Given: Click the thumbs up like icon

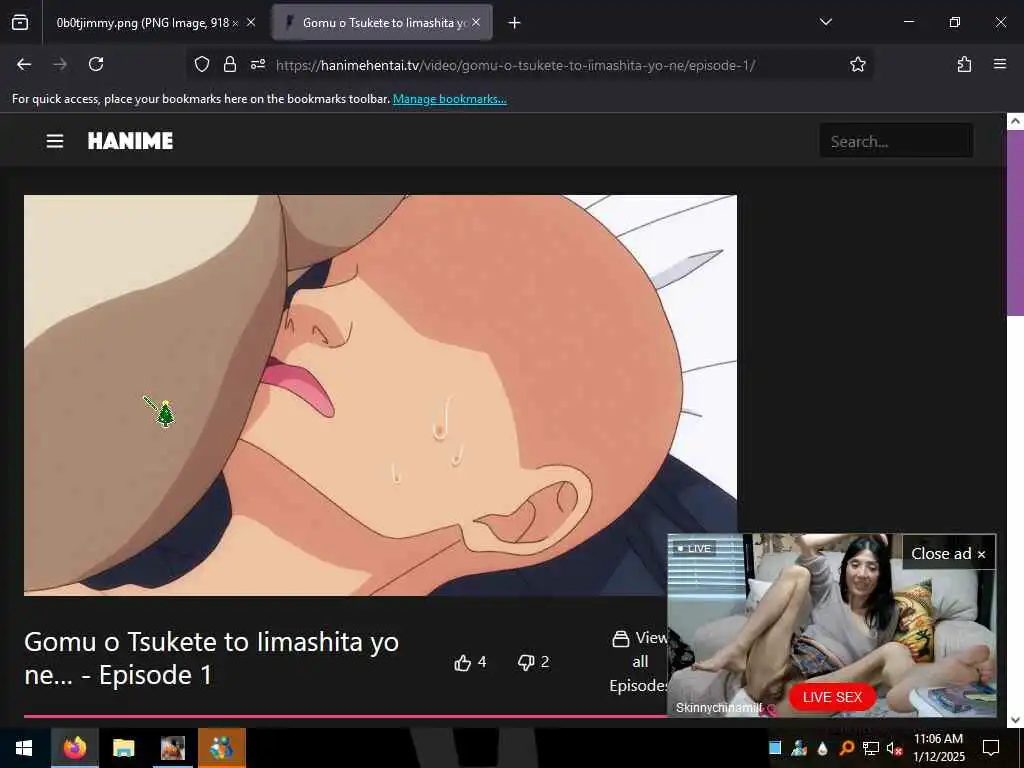Looking at the screenshot, I should 462,663.
